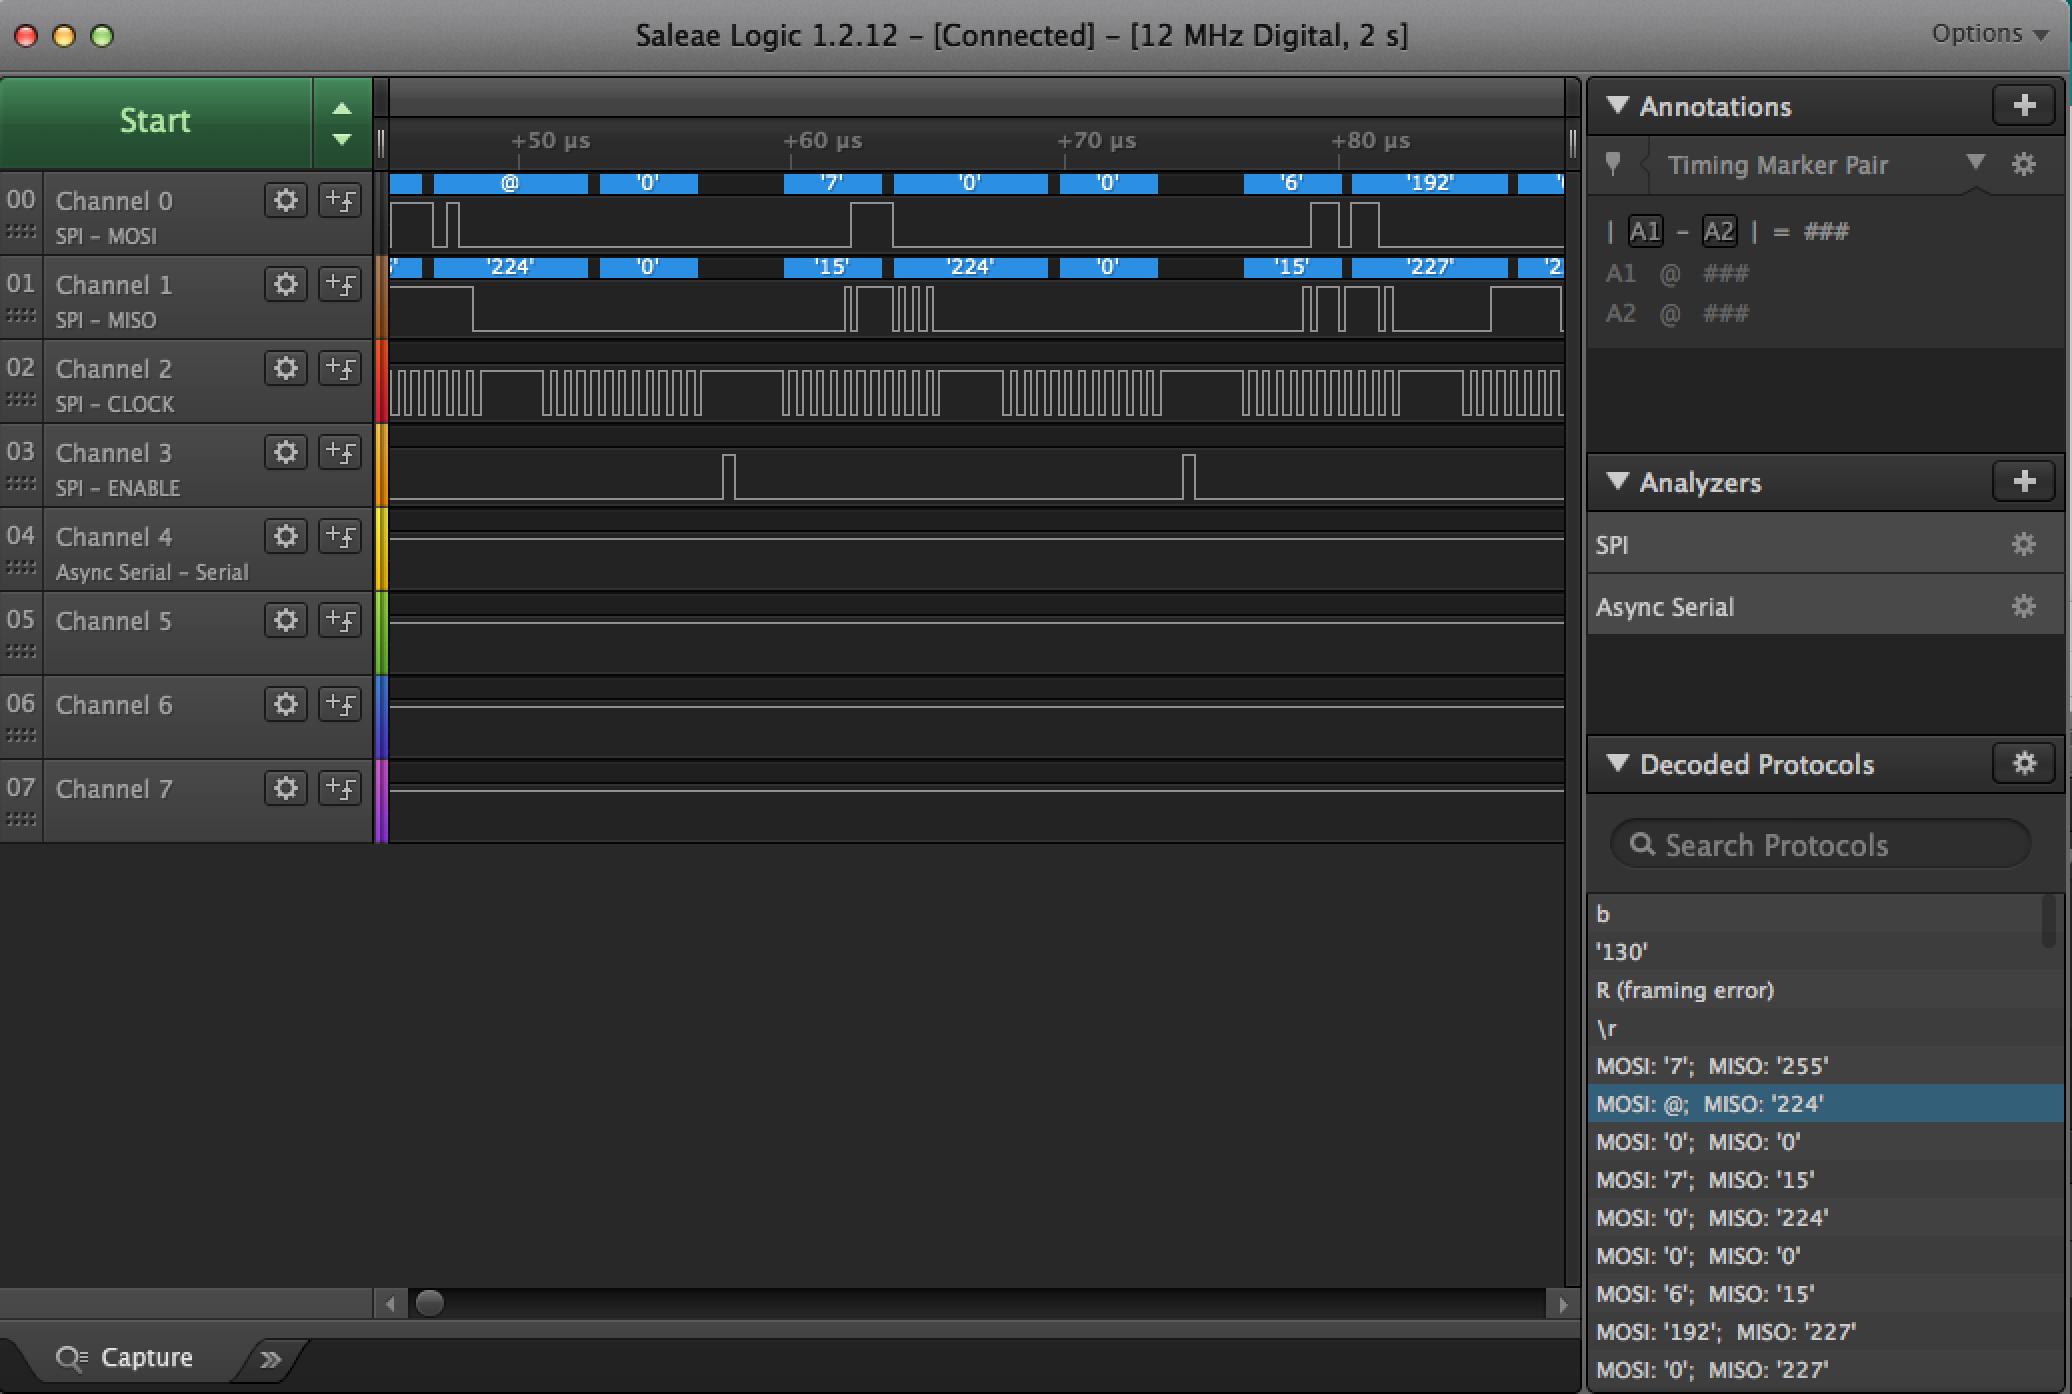2072x1394 pixels.
Task: Add a new annotation with plus button
Action: [2023, 106]
